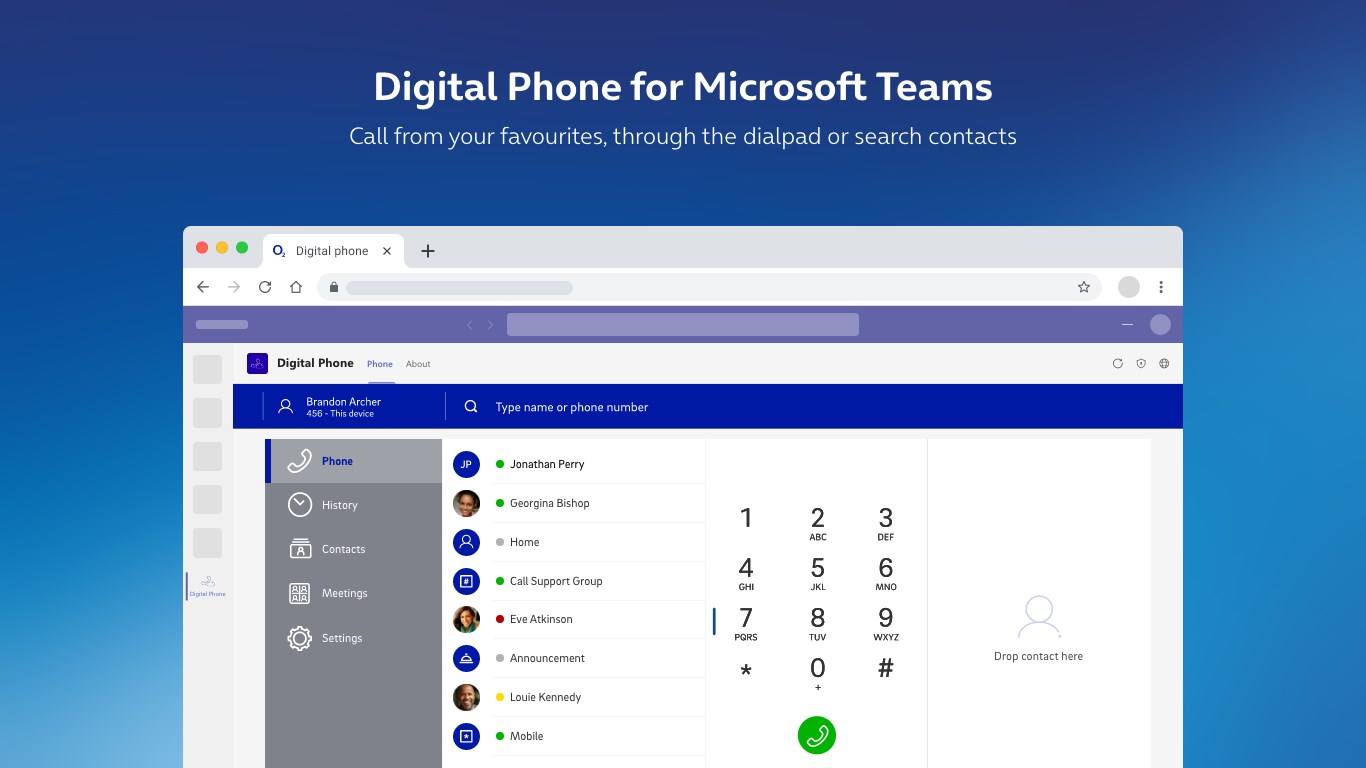Open Meetings in the sidebar
The image size is (1366, 768).
point(355,593)
